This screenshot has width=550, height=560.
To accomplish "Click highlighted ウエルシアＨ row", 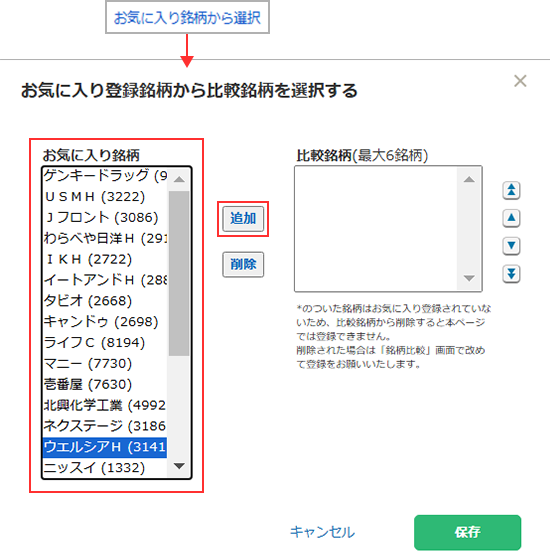I will [x=105, y=447].
